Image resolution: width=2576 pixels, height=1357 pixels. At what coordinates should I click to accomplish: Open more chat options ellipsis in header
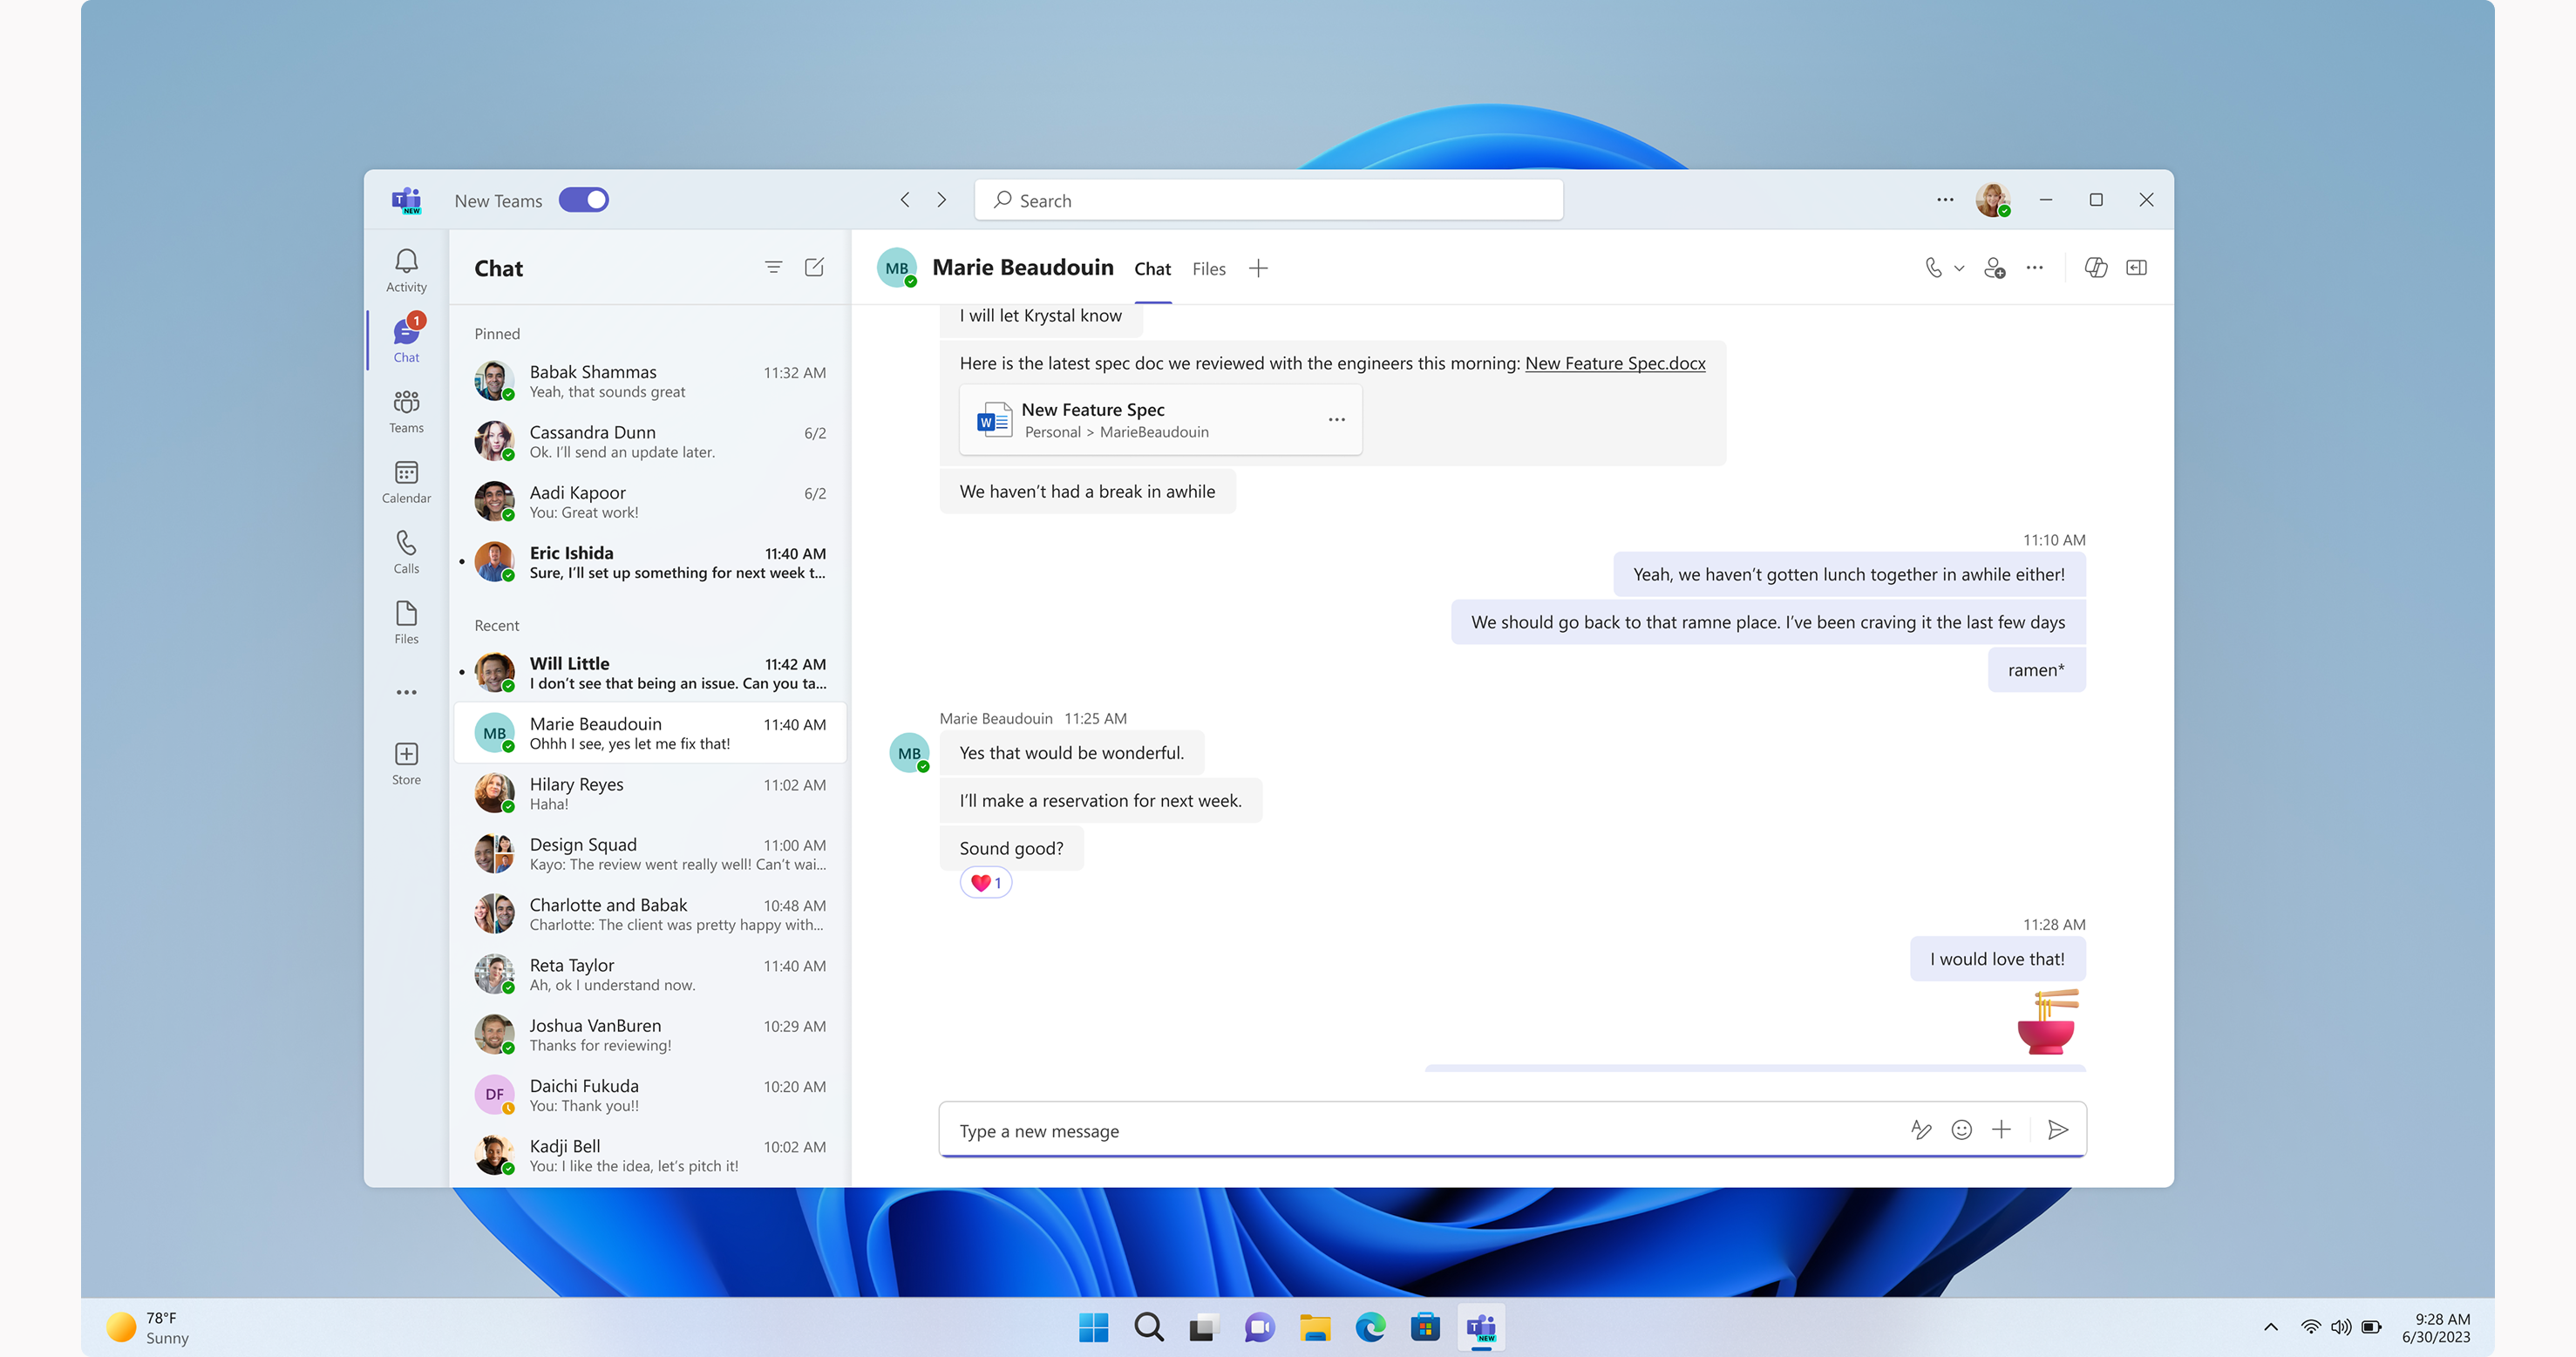click(x=2035, y=267)
